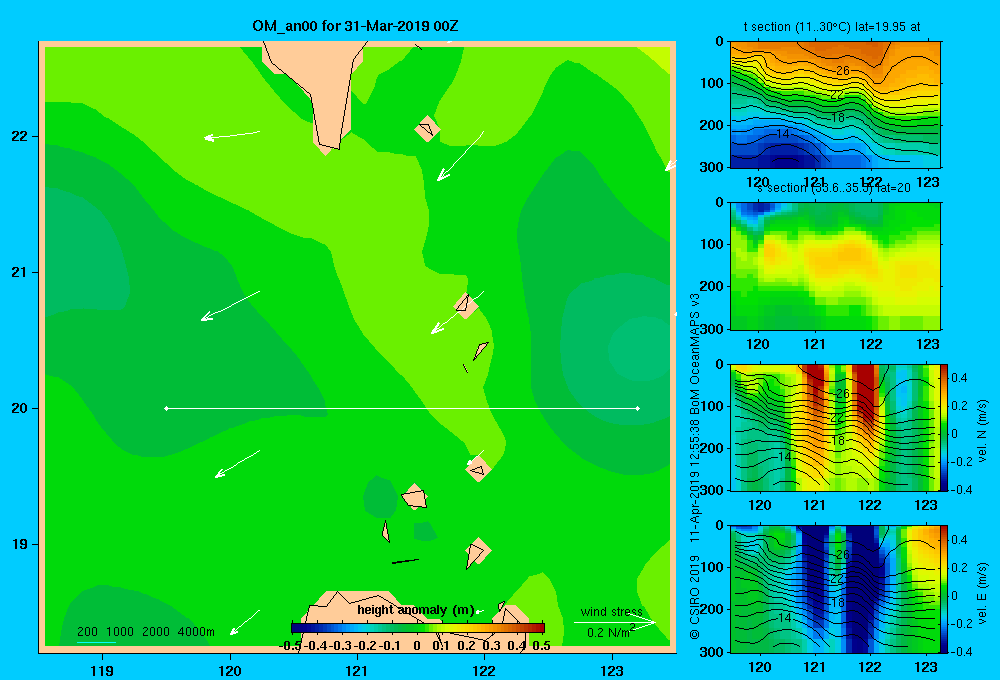This screenshot has width=1000, height=680.
Task: Click the longitude 121 axis label on main map
Action: click(x=357, y=670)
